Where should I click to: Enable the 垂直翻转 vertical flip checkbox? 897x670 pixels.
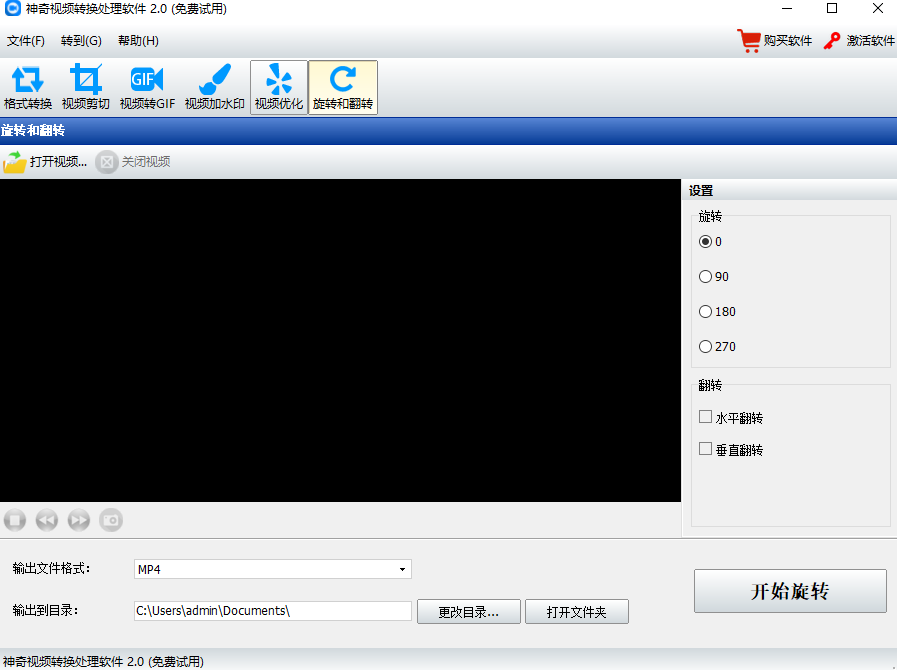705,449
